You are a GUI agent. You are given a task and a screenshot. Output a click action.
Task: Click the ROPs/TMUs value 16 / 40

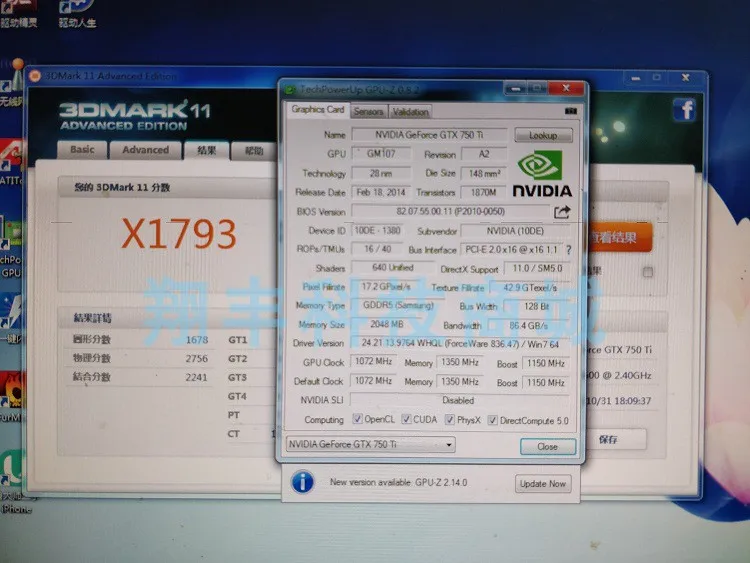coord(377,249)
